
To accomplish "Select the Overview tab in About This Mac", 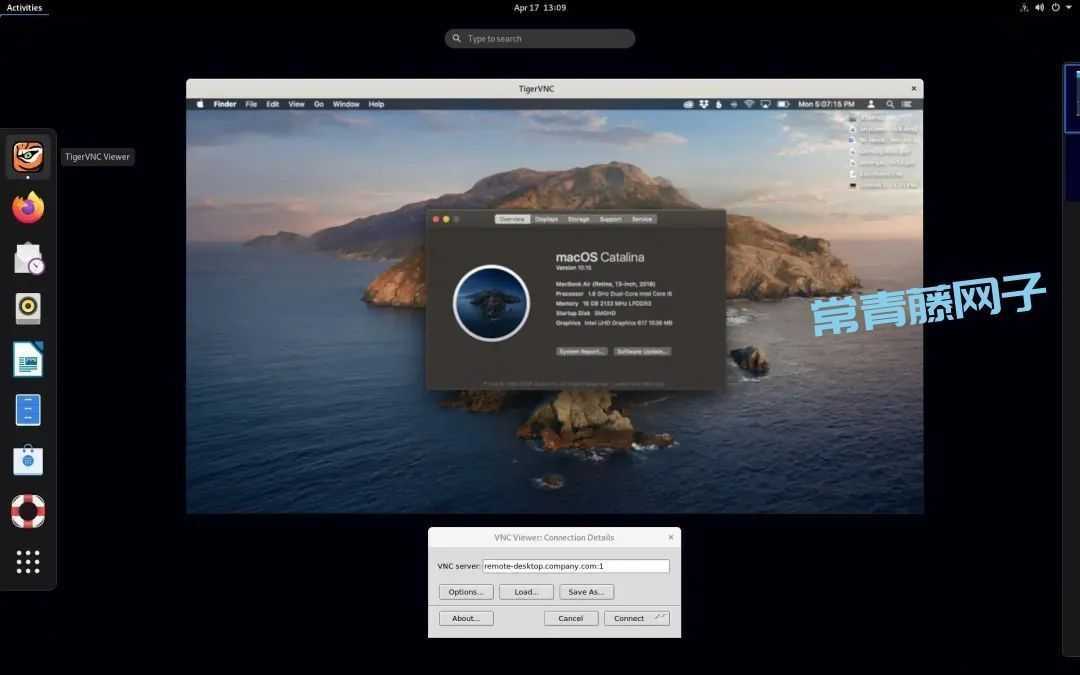I will (512, 219).
